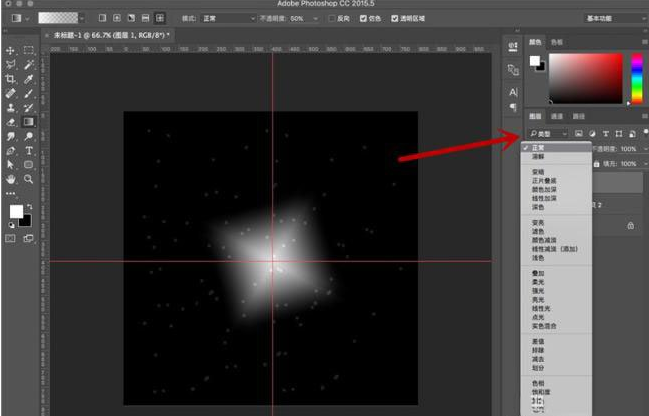Select the Magic Wand tool

[x=29, y=65]
